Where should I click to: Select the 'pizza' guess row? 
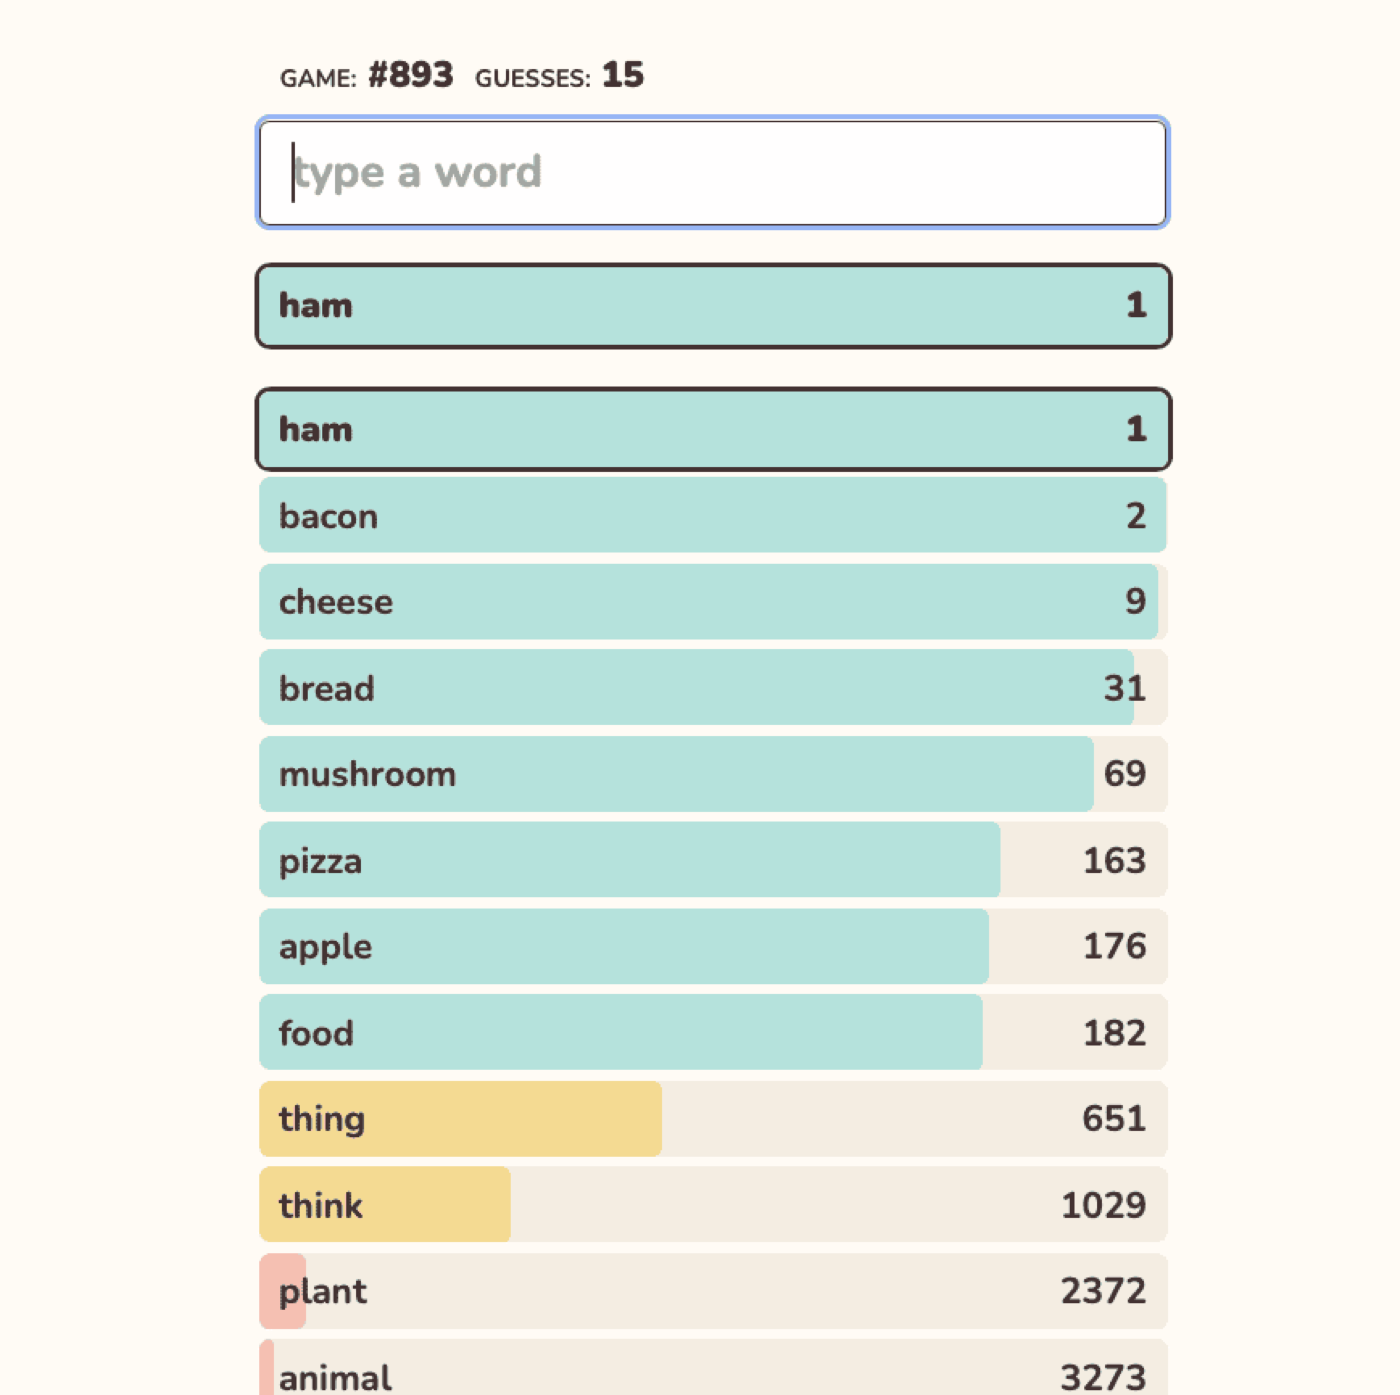point(712,860)
